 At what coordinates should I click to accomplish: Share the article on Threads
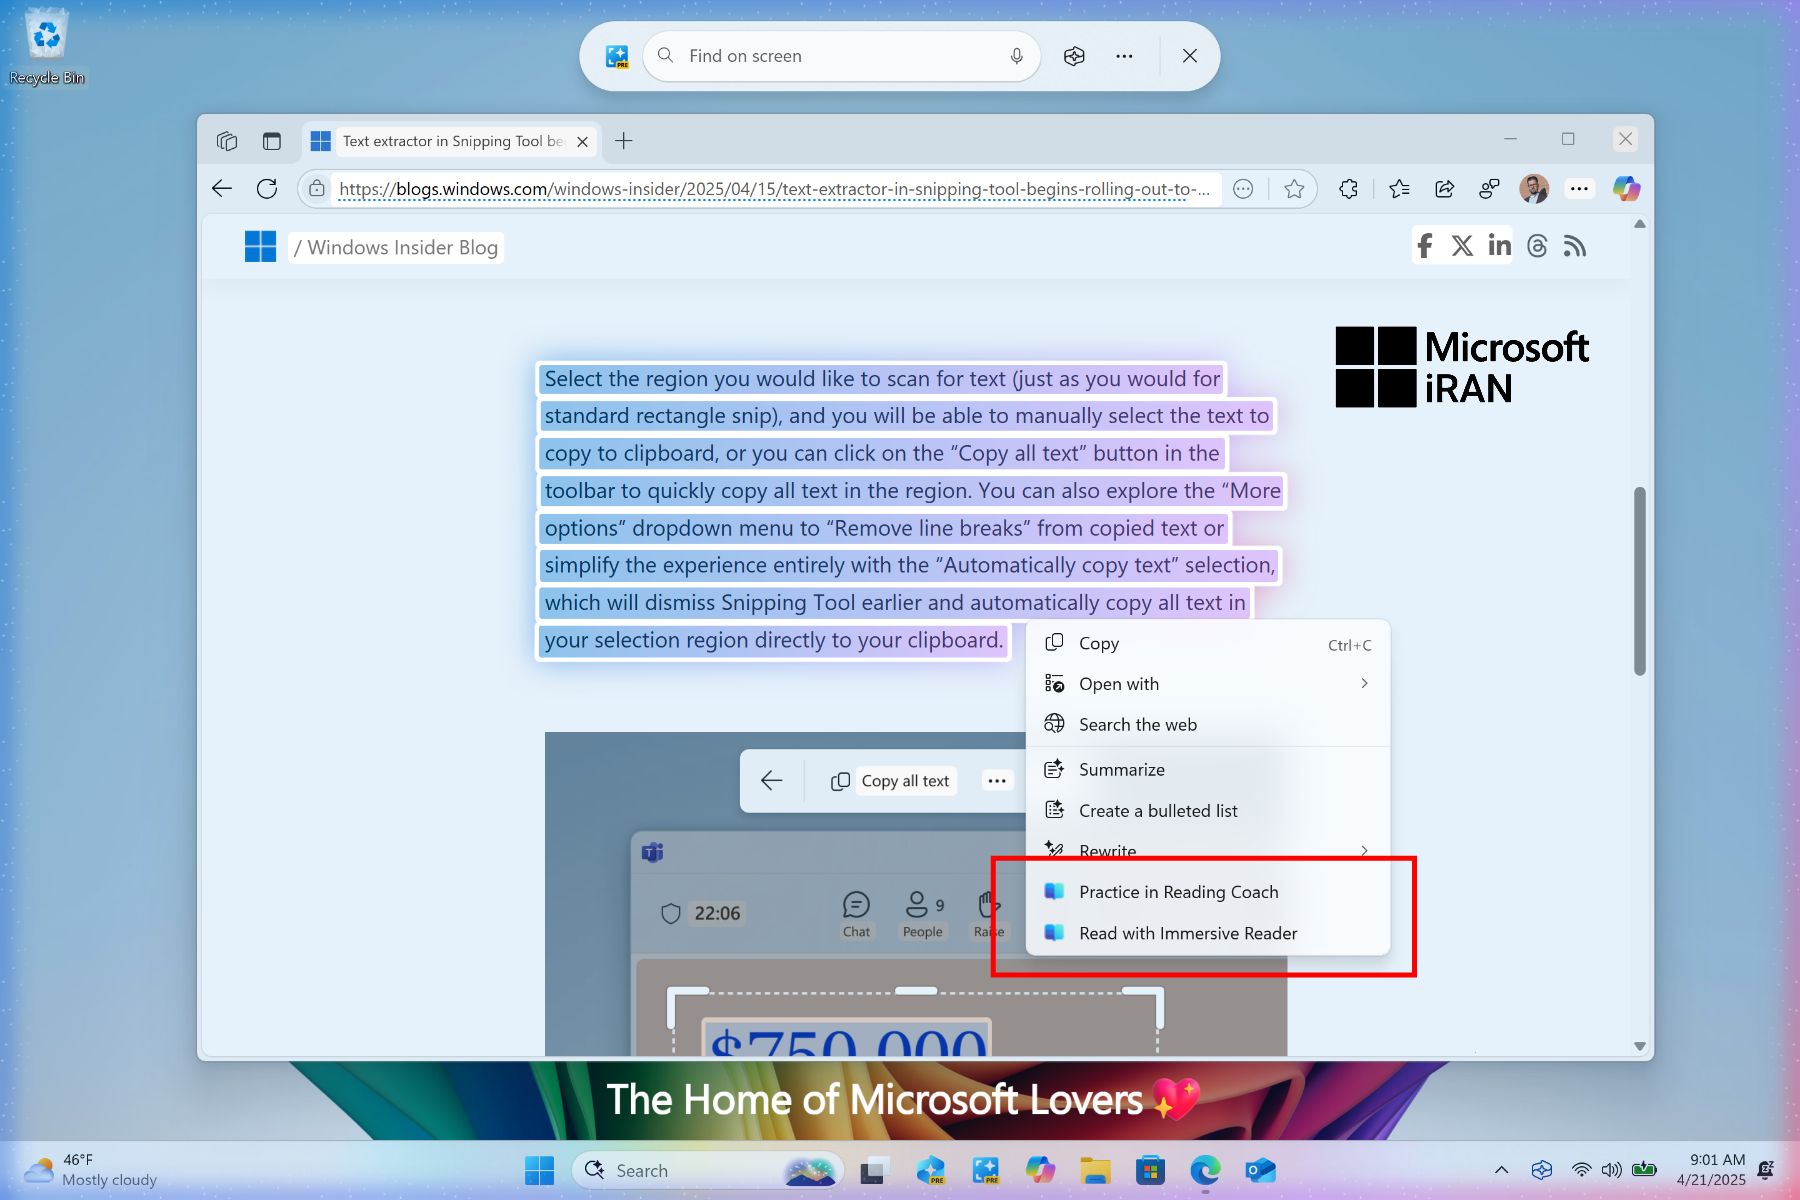1537,246
